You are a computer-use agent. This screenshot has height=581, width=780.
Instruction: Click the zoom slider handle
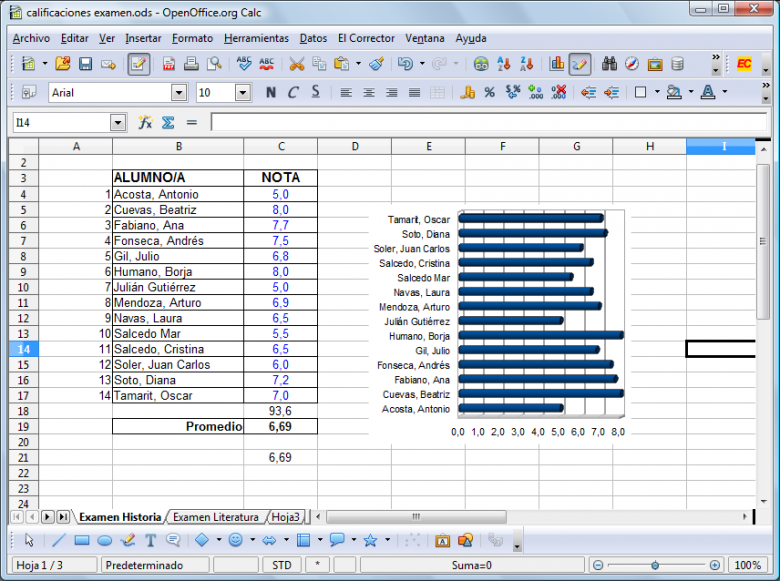click(x=655, y=565)
